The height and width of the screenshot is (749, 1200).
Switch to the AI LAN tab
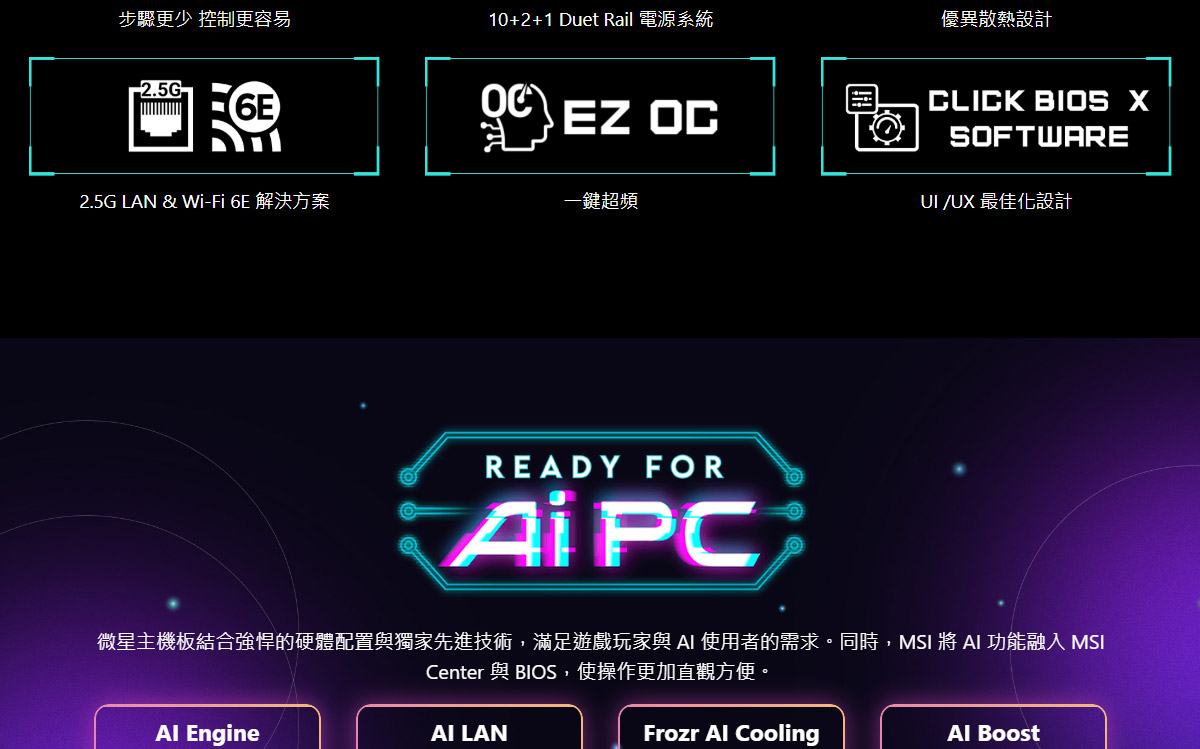pos(470,727)
